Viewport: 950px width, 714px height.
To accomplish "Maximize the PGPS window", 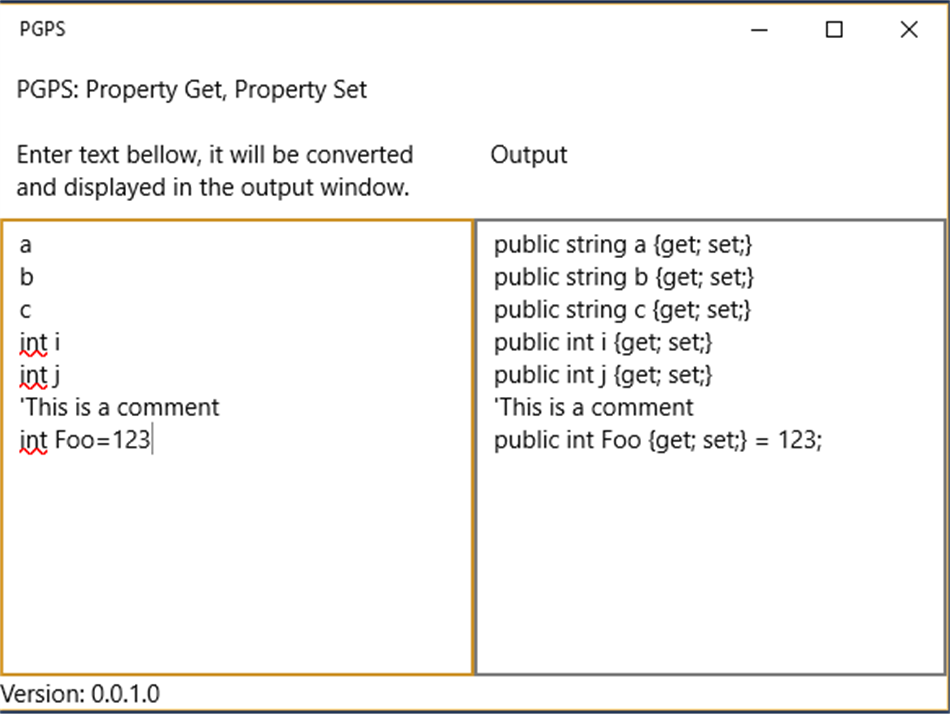I will 834,30.
